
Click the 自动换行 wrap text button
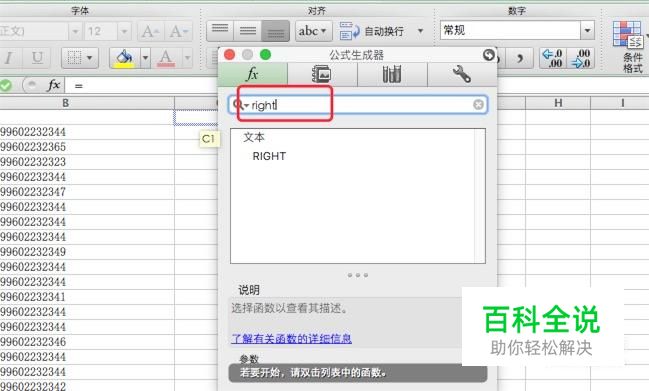371,31
